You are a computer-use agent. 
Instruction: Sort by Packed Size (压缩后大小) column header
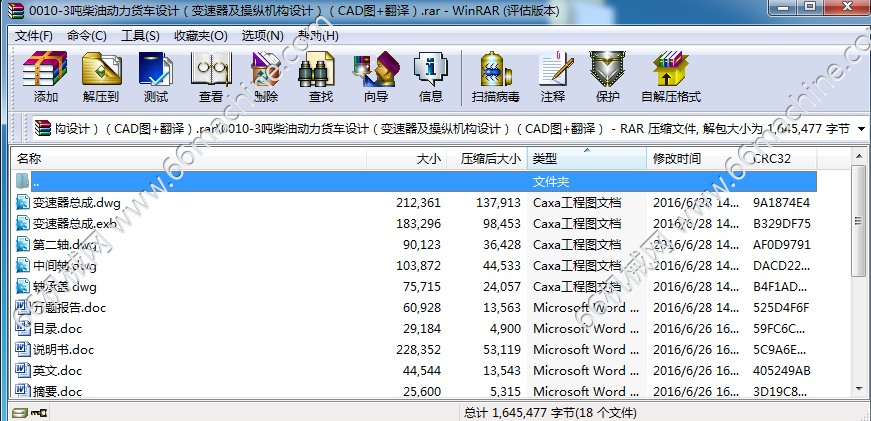(487, 159)
